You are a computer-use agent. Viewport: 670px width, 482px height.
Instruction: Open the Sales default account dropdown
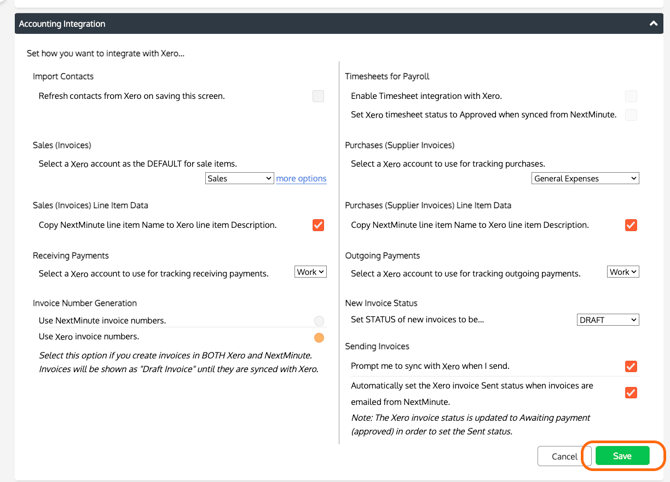pyautogui.click(x=239, y=178)
